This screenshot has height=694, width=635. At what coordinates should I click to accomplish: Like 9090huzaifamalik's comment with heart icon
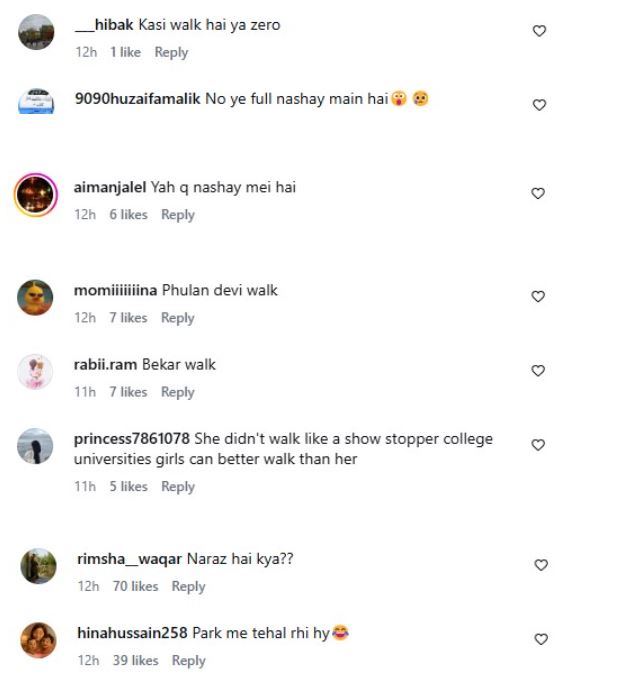coord(539,105)
